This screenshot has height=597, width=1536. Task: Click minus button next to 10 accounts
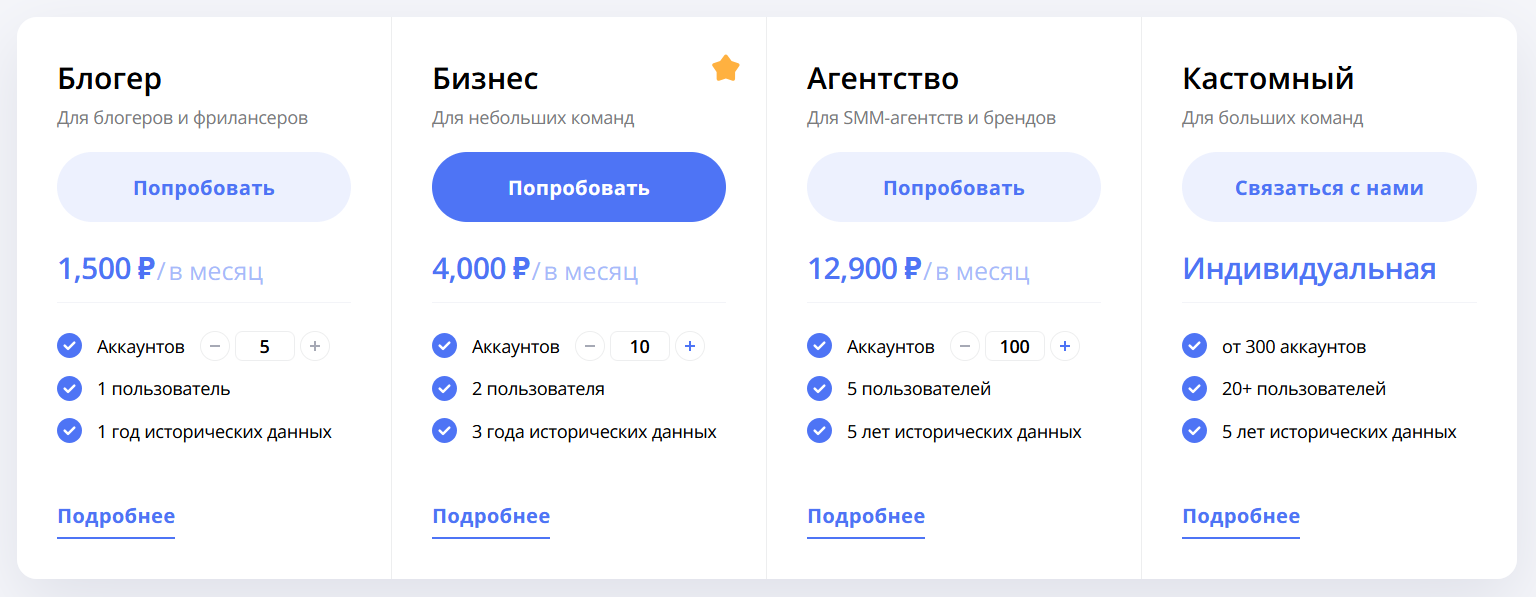[590, 346]
